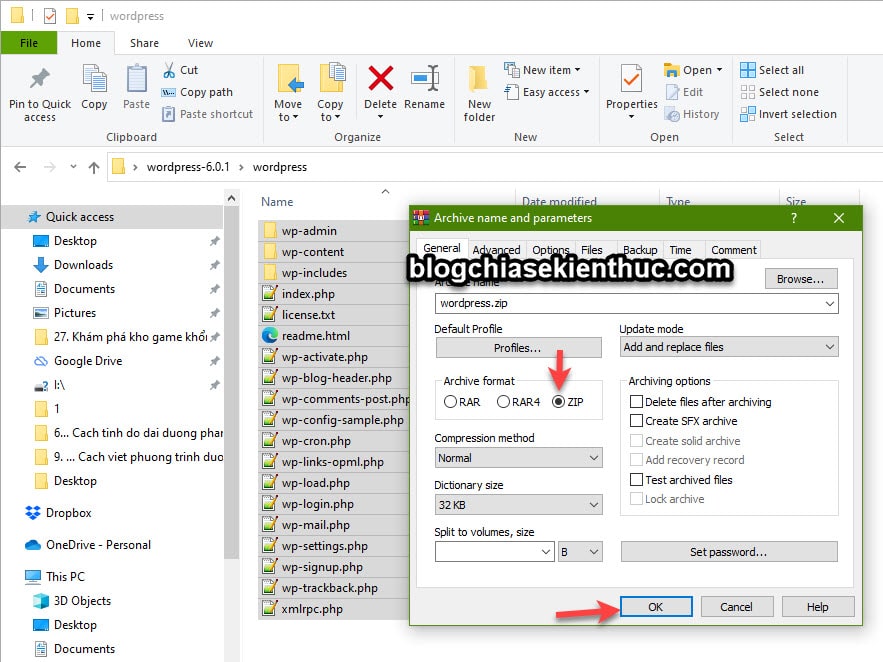Click Set password... button
Viewport: 883px width, 662px height.
[x=729, y=552]
